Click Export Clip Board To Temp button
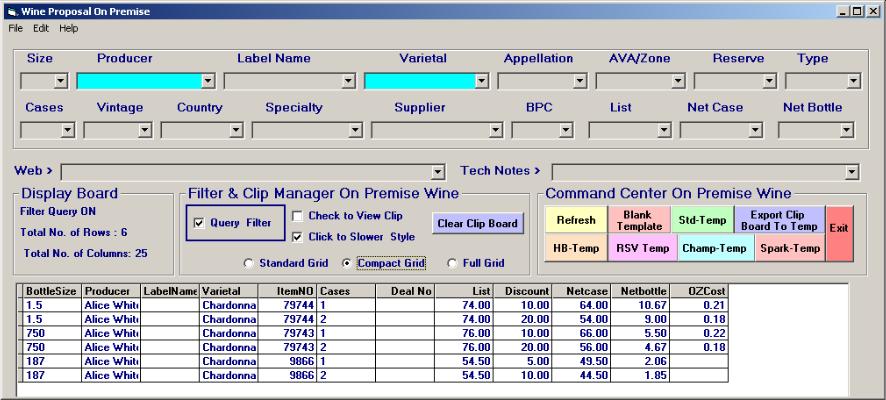Image resolution: width=886 pixels, height=400 pixels. tap(779, 220)
